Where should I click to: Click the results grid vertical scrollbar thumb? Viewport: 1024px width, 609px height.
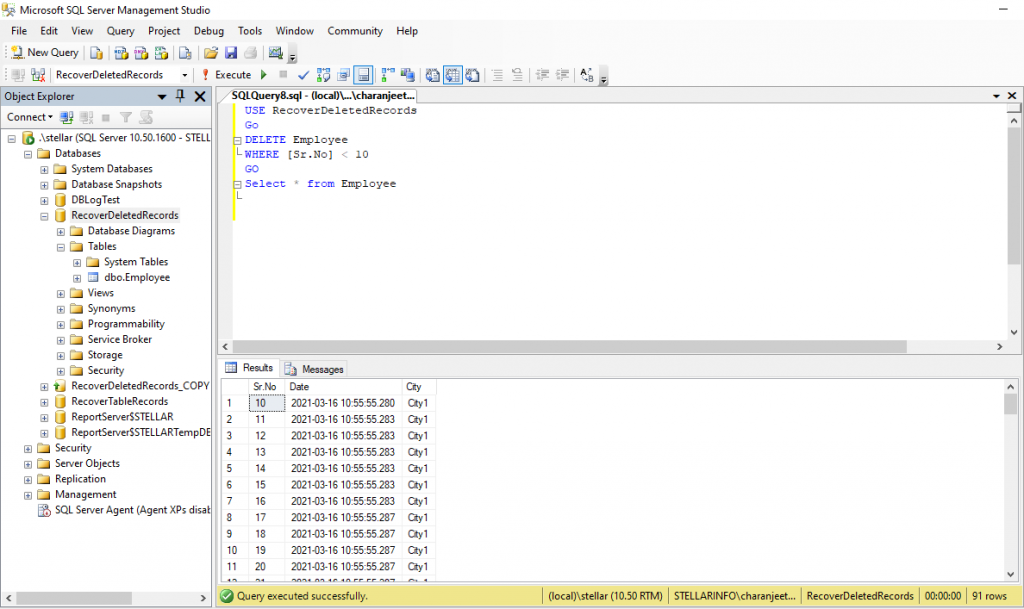[1010, 403]
